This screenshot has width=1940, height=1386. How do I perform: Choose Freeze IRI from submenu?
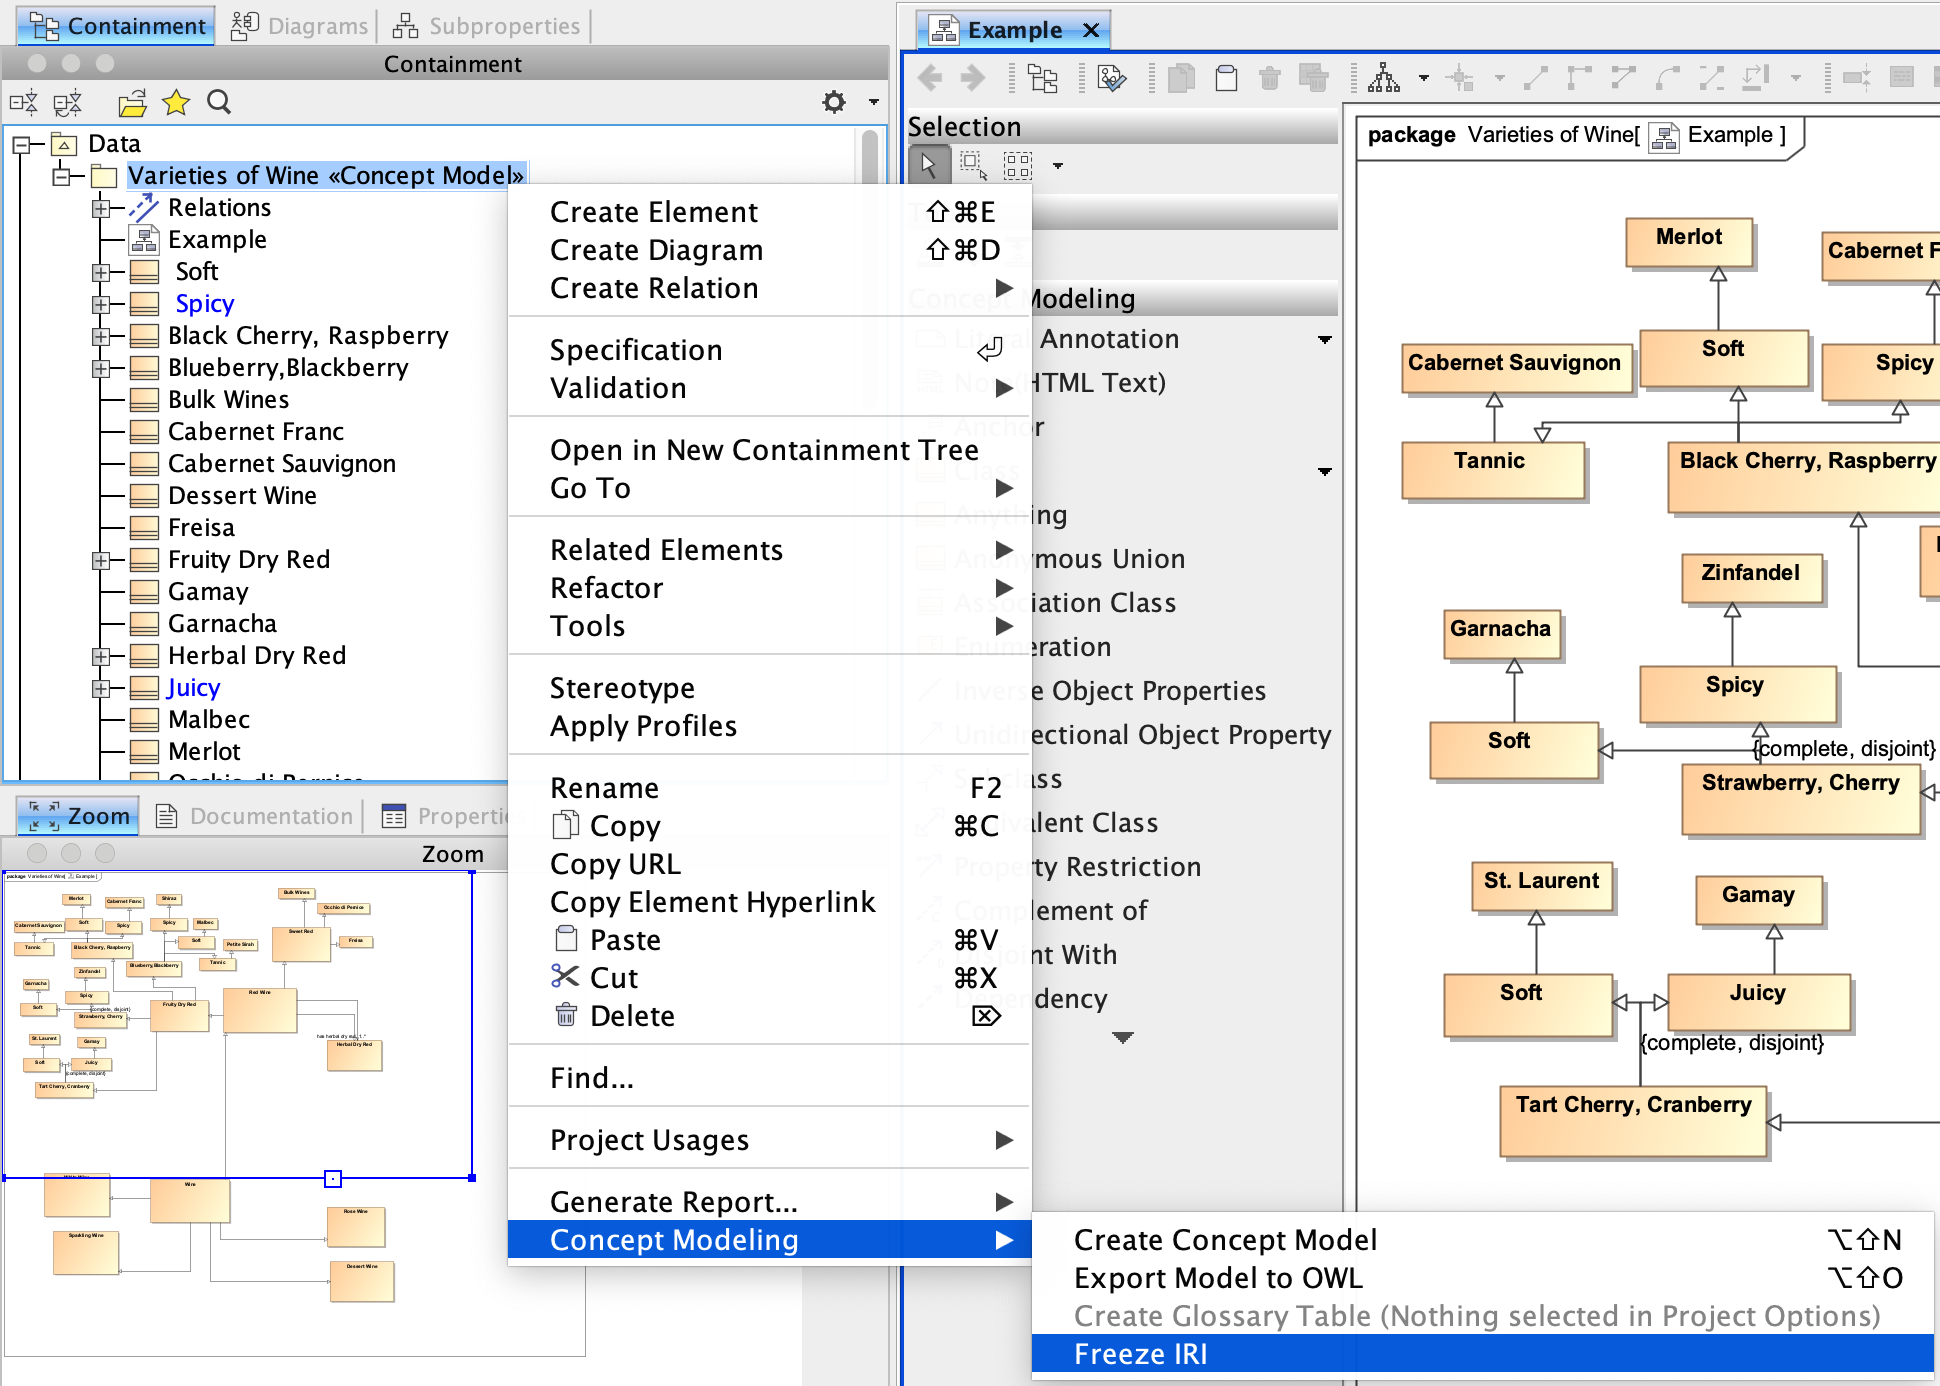pos(1140,1354)
